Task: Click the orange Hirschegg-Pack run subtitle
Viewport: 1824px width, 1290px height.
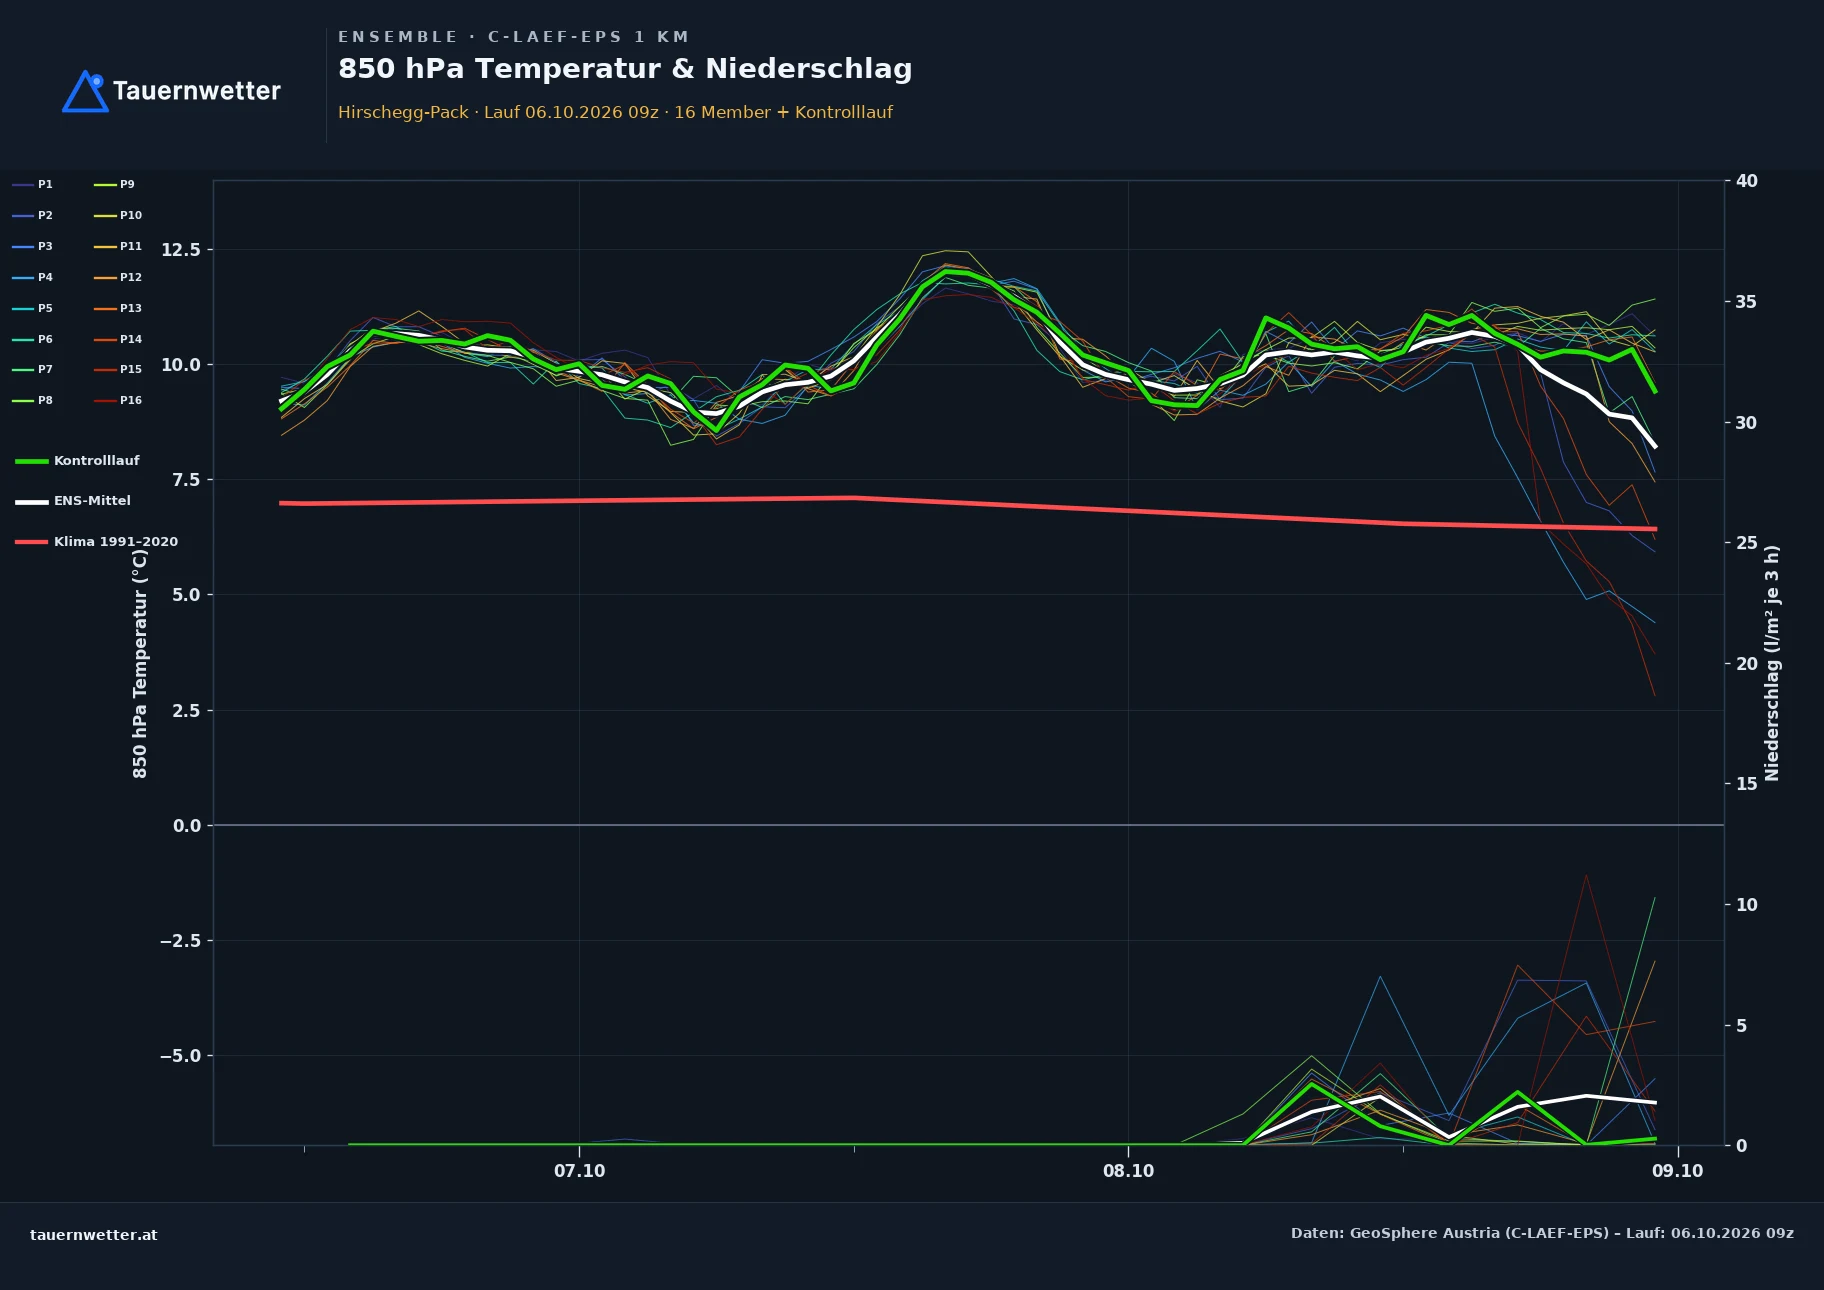Action: tap(615, 112)
